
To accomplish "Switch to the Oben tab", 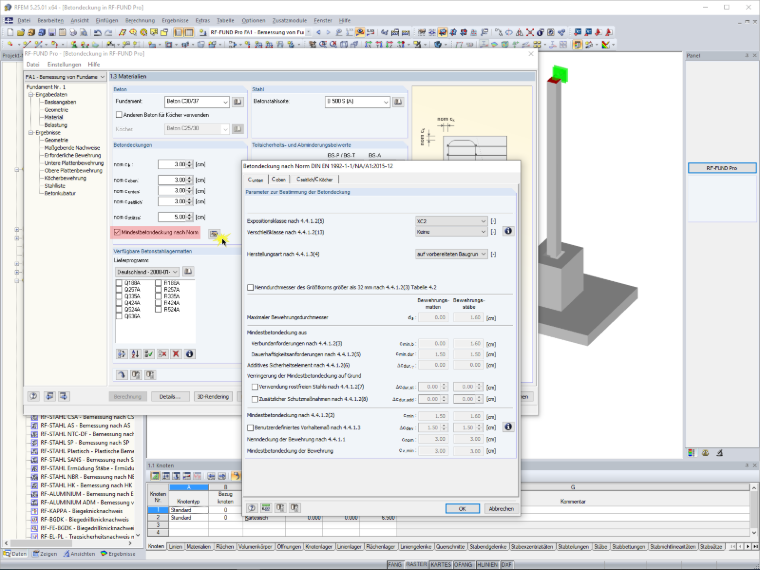I will pyautogui.click(x=278, y=179).
